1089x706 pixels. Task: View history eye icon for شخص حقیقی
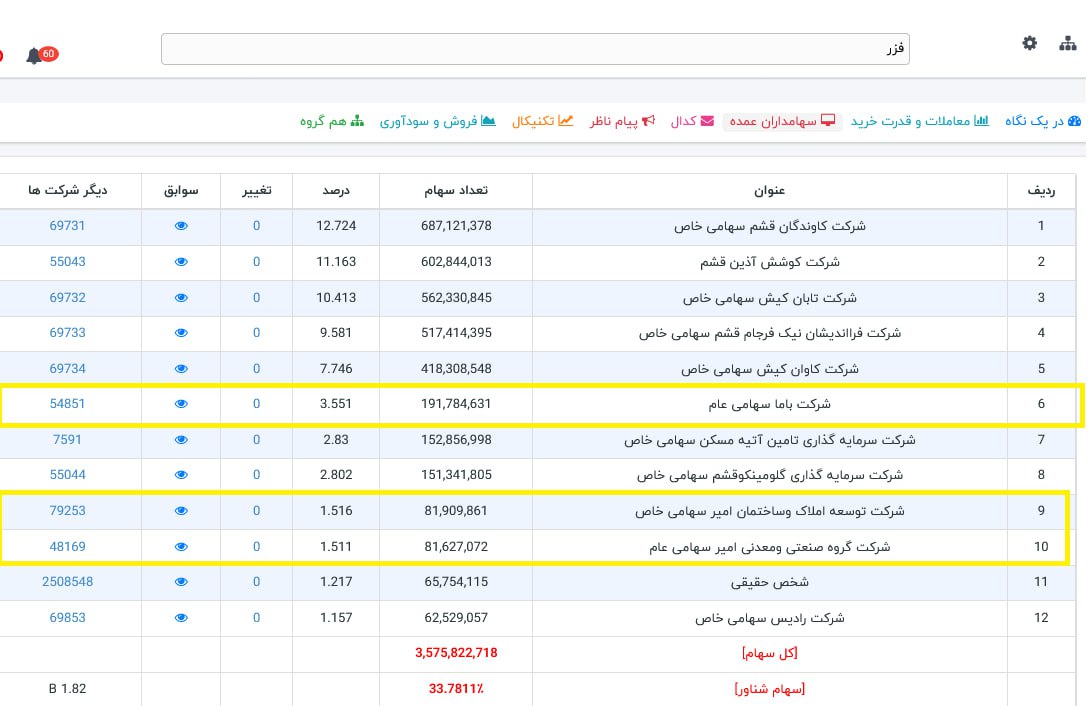181,582
